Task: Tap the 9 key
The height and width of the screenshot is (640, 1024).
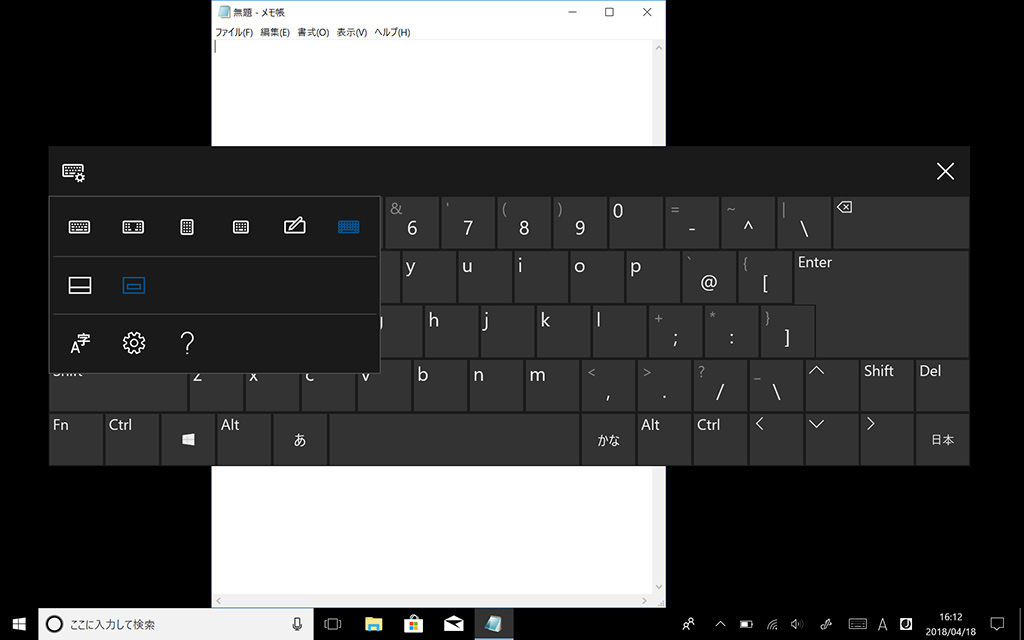Action: coord(581,223)
